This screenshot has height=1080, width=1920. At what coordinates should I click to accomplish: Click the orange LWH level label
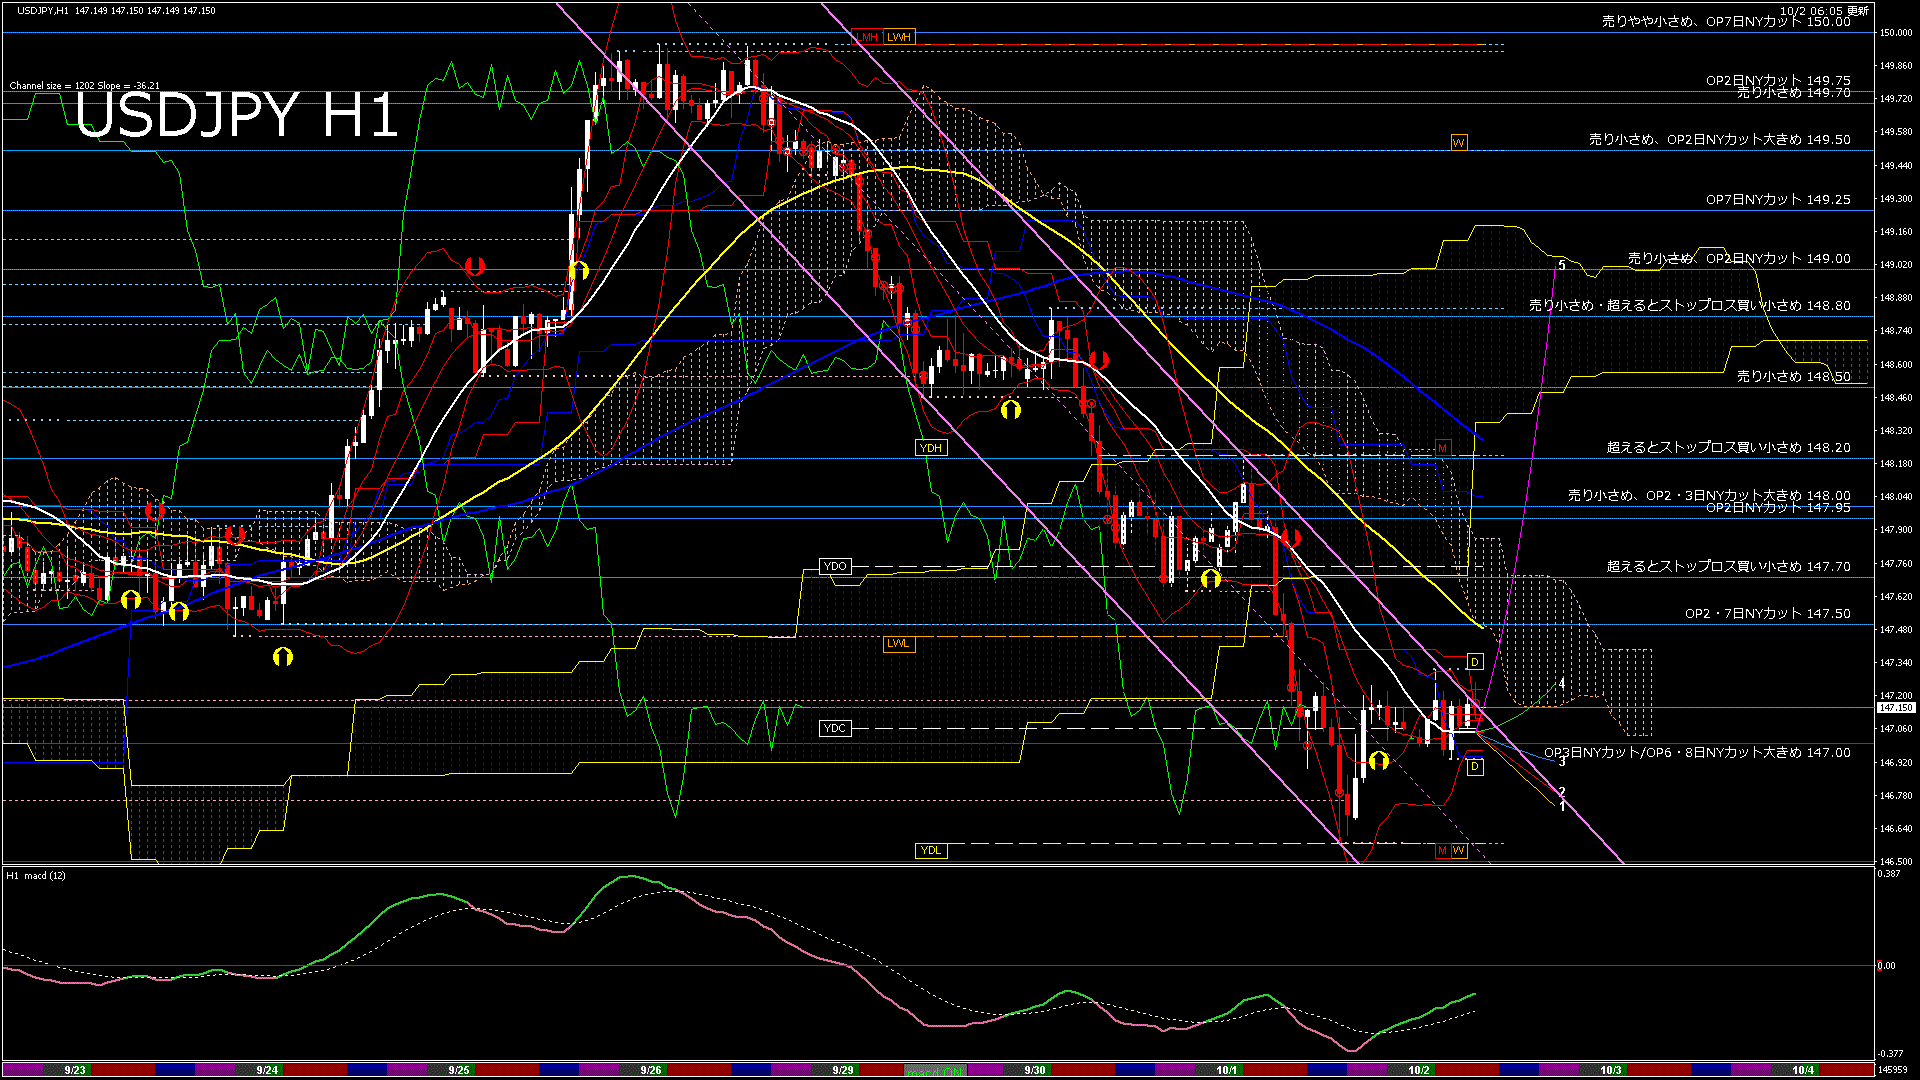899,37
